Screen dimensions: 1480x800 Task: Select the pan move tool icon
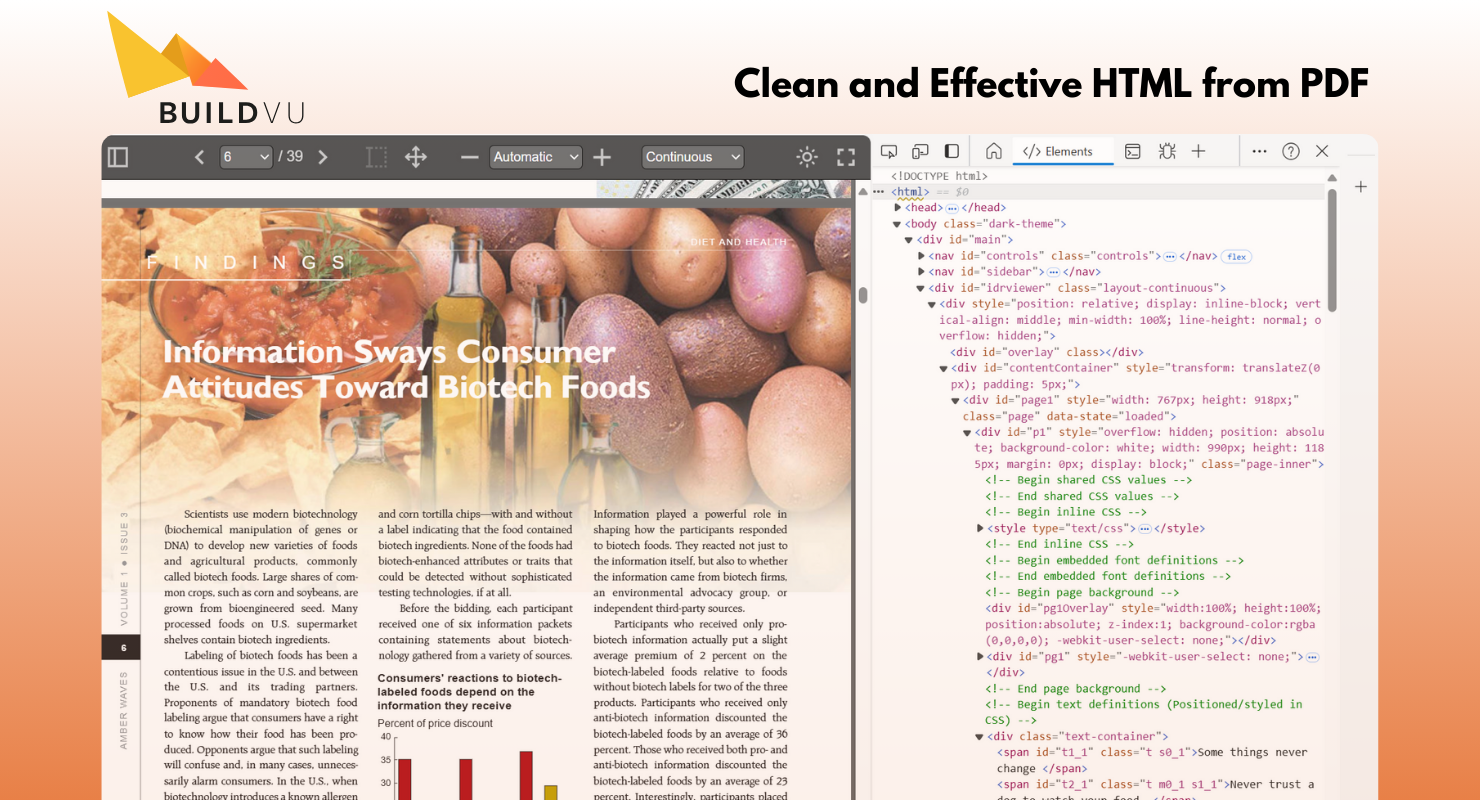(415, 157)
